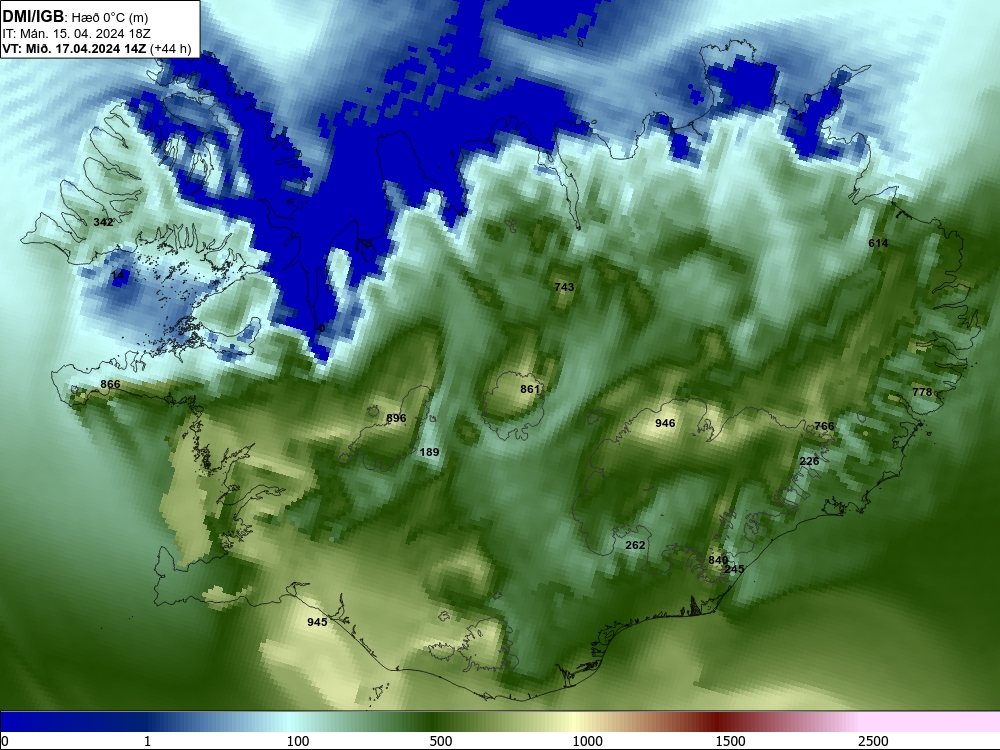
Task: Click the 500 label on the colour scale
Action: point(441,741)
